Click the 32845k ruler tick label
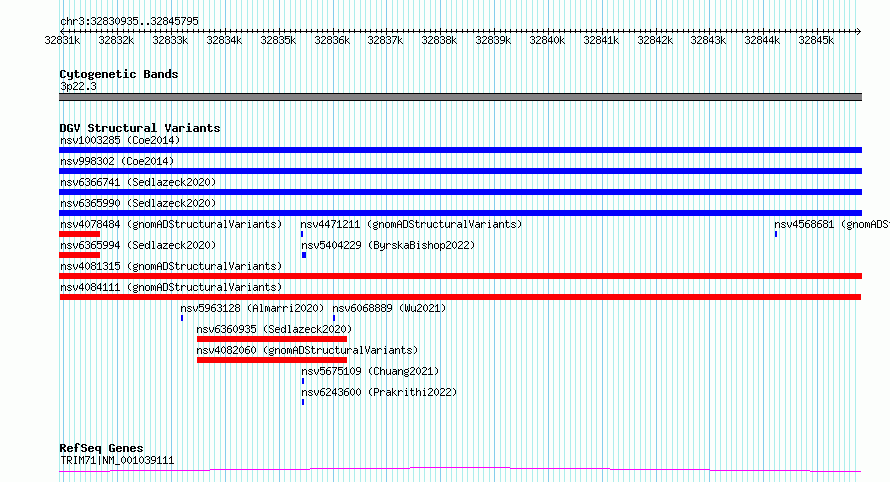The image size is (890, 482). [816, 40]
